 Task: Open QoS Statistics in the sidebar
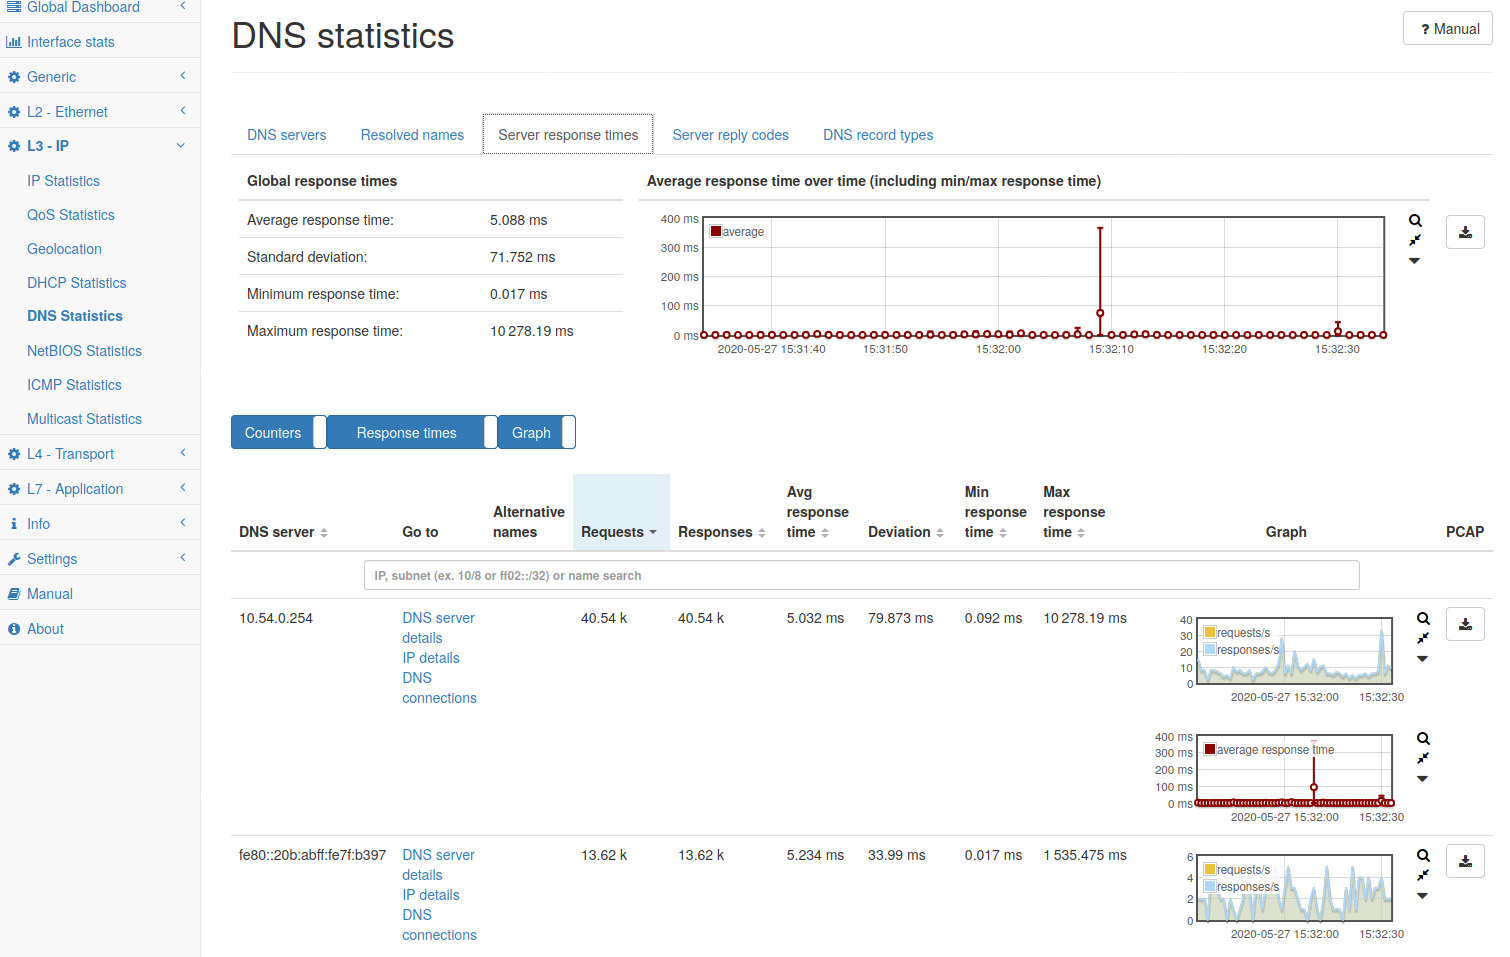point(71,215)
